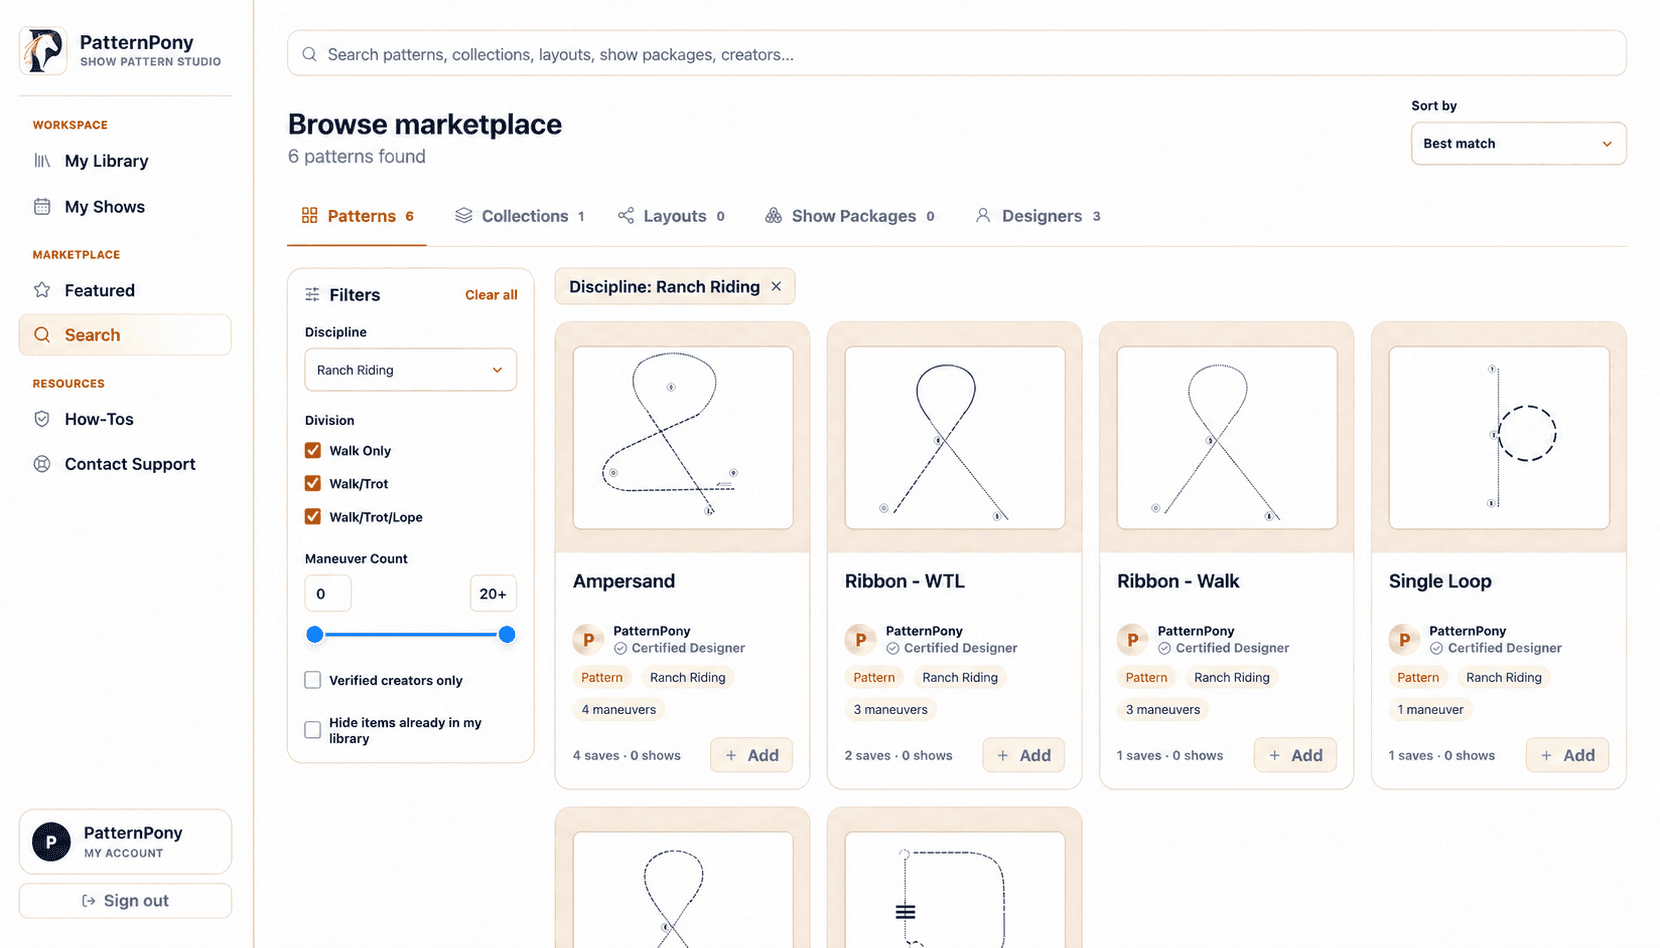Add the Single Loop pattern

click(1567, 755)
